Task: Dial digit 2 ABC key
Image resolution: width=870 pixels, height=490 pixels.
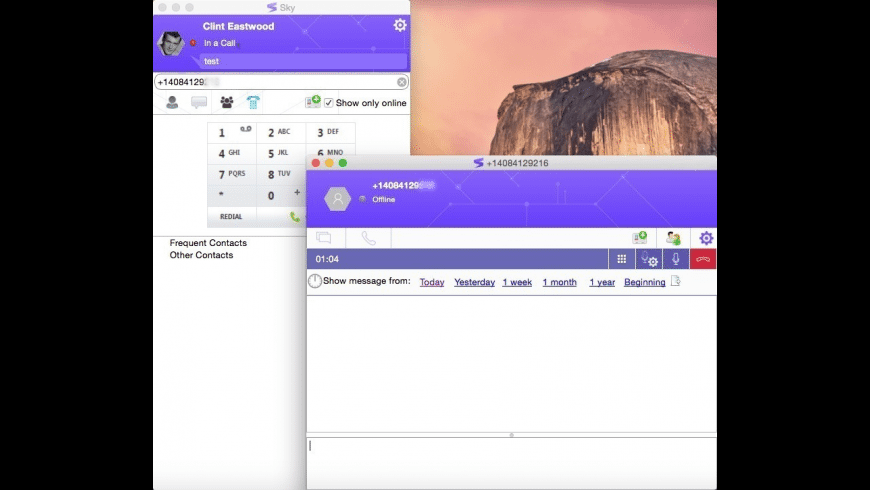Action: point(281,133)
